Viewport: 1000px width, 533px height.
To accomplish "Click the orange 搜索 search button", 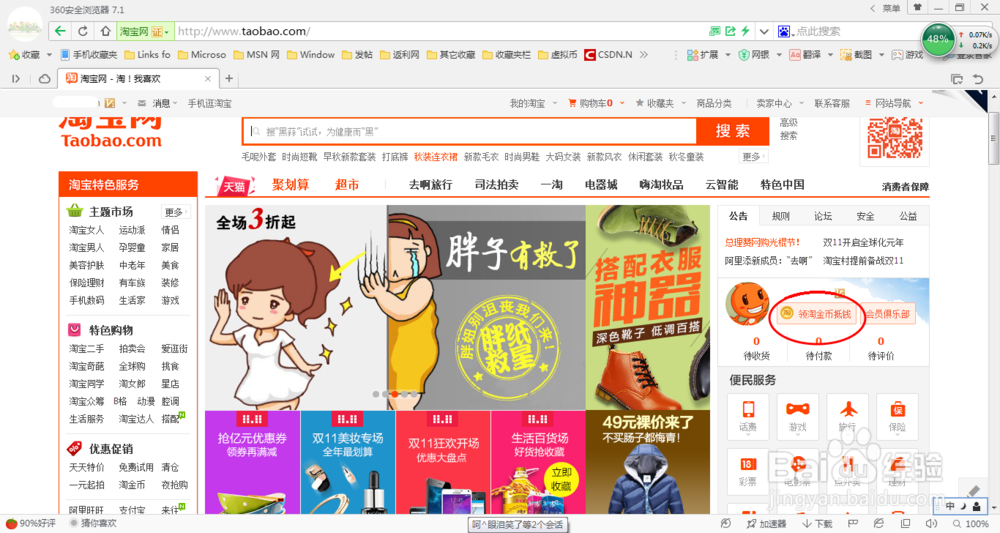I will (732, 131).
